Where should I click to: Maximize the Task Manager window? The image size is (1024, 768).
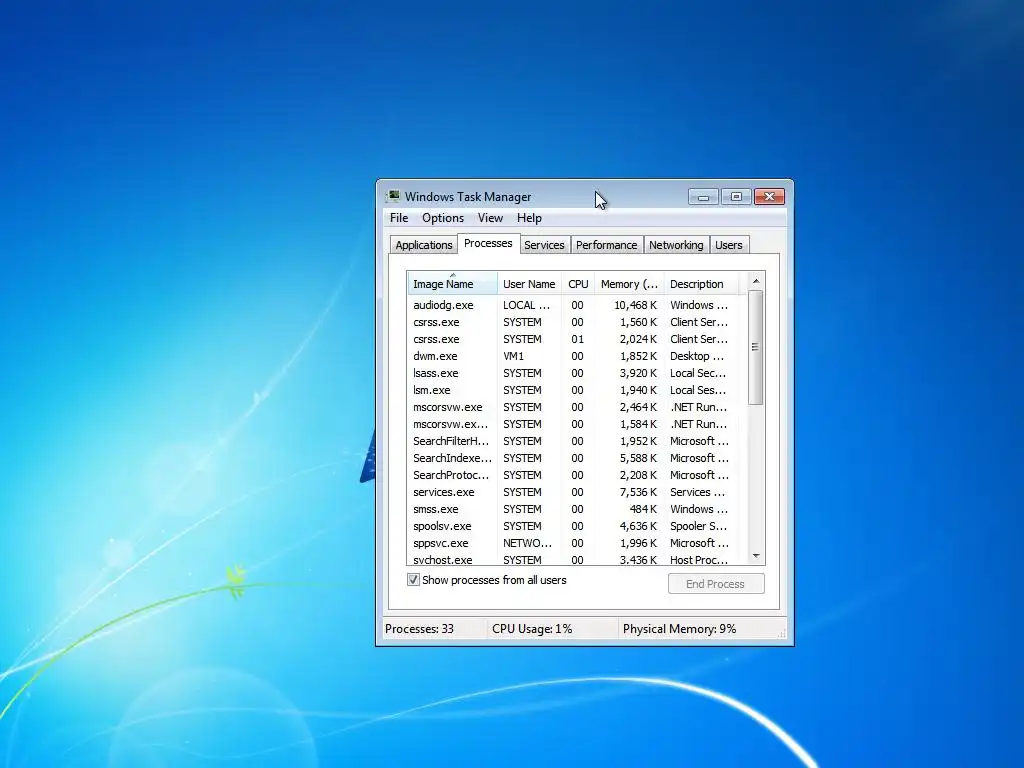[x=736, y=197]
